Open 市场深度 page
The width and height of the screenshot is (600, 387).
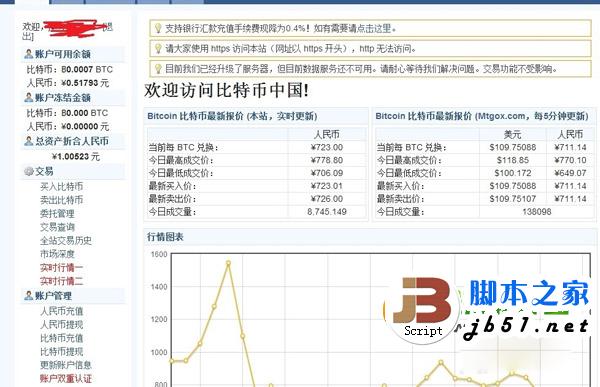[57, 254]
